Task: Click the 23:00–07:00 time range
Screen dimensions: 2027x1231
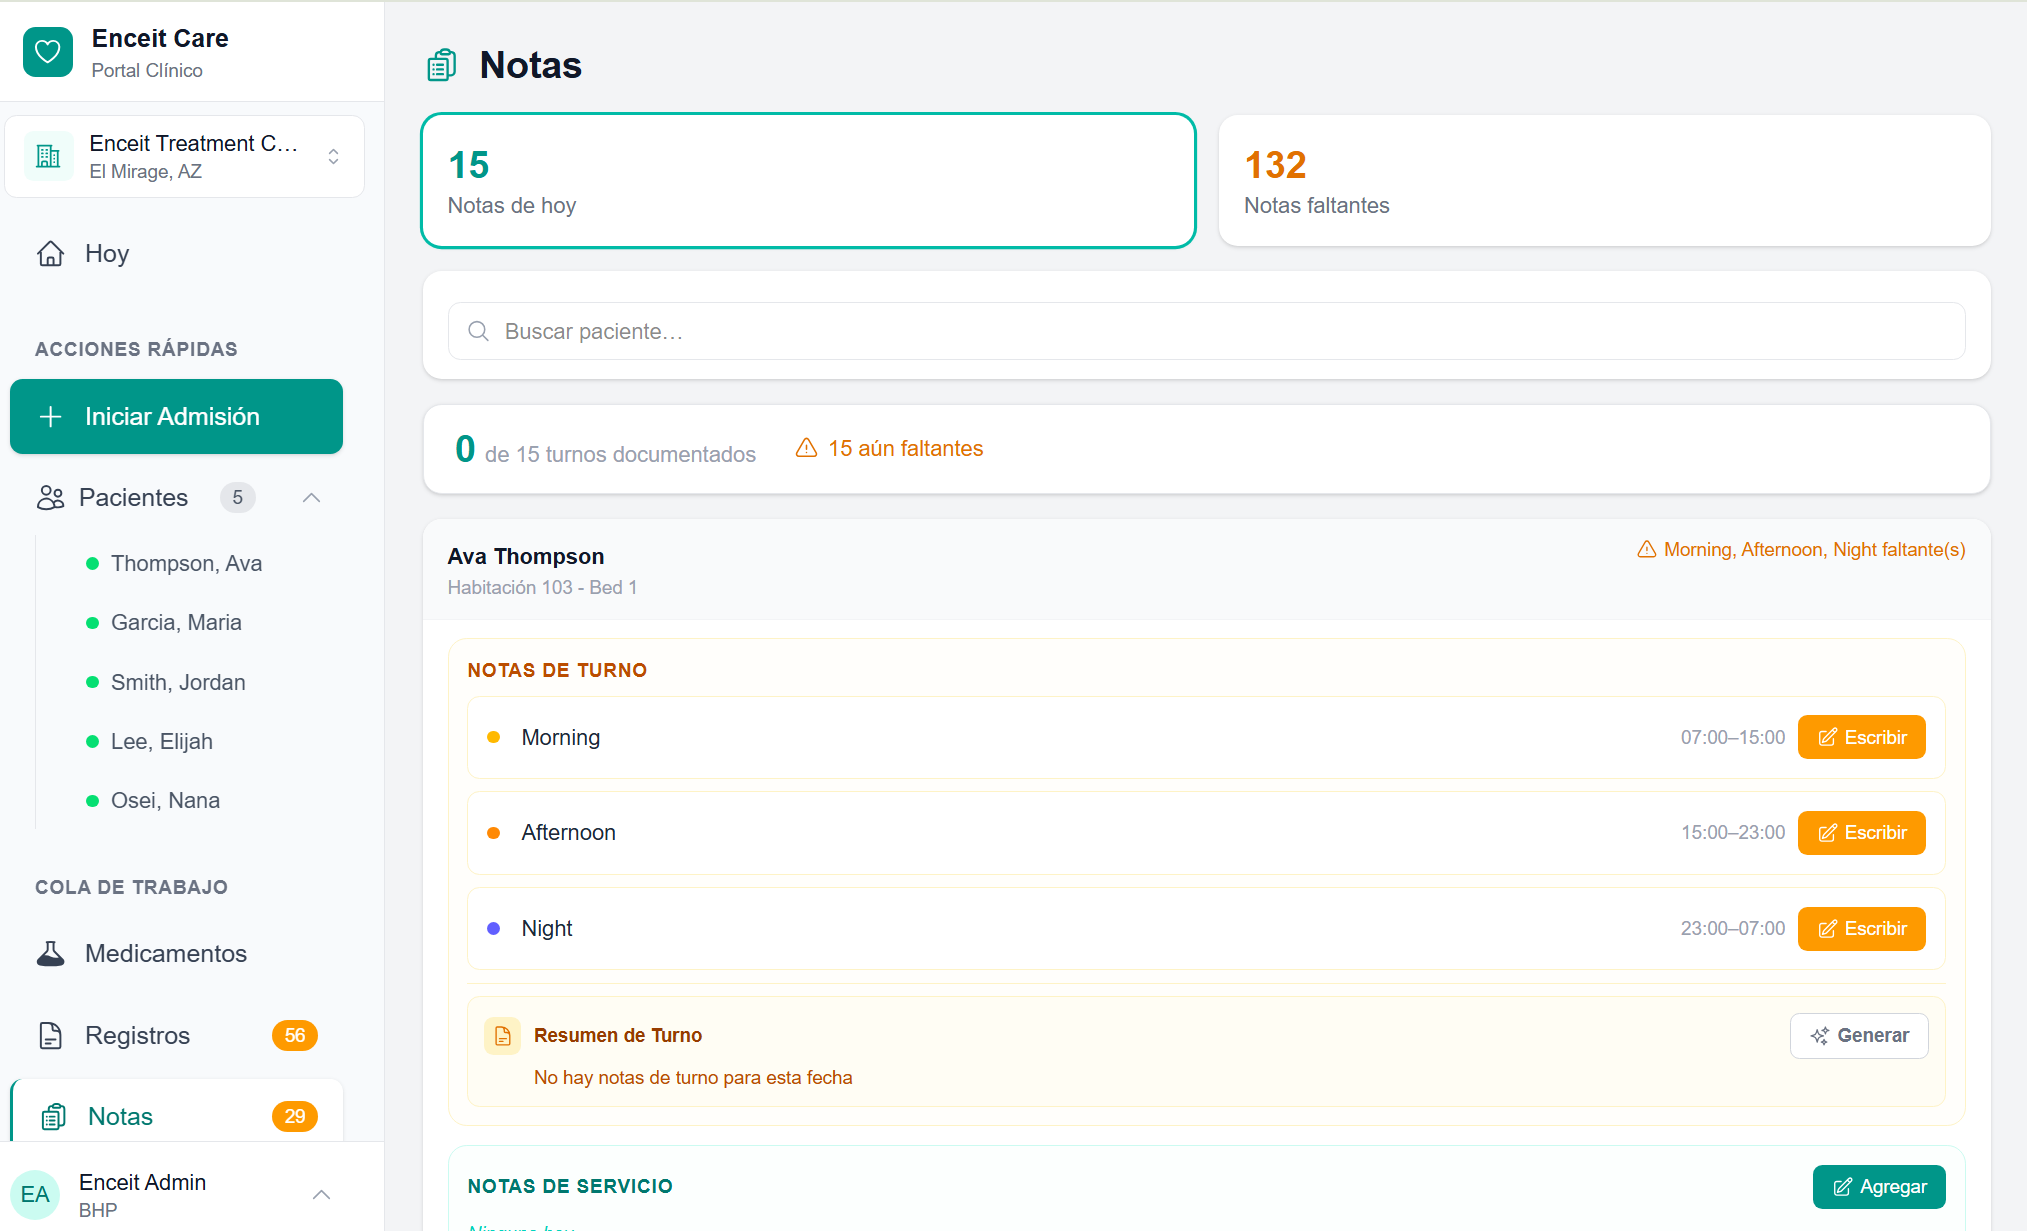Action: pos(1733,929)
